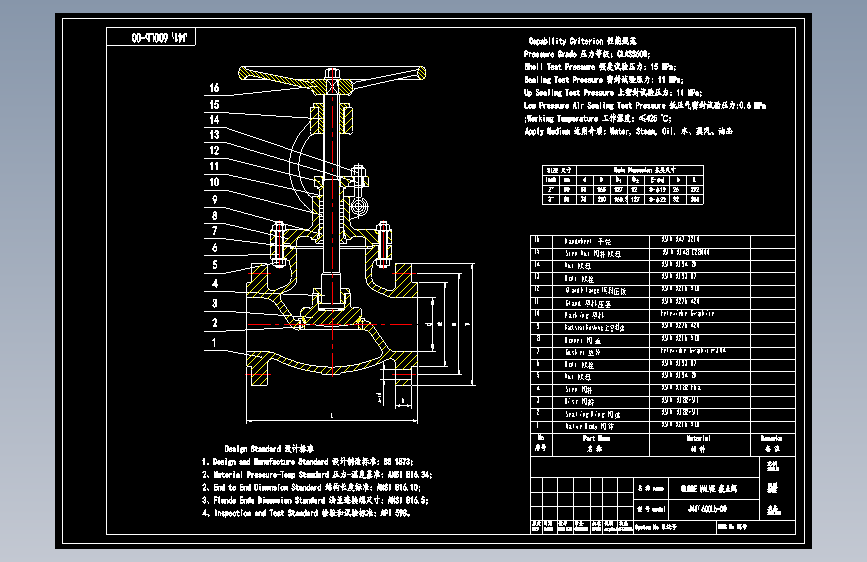
Task: Click the 'Material Pressure-Temp Standard' ANSI B16.34 line
Action: [x=317, y=475]
